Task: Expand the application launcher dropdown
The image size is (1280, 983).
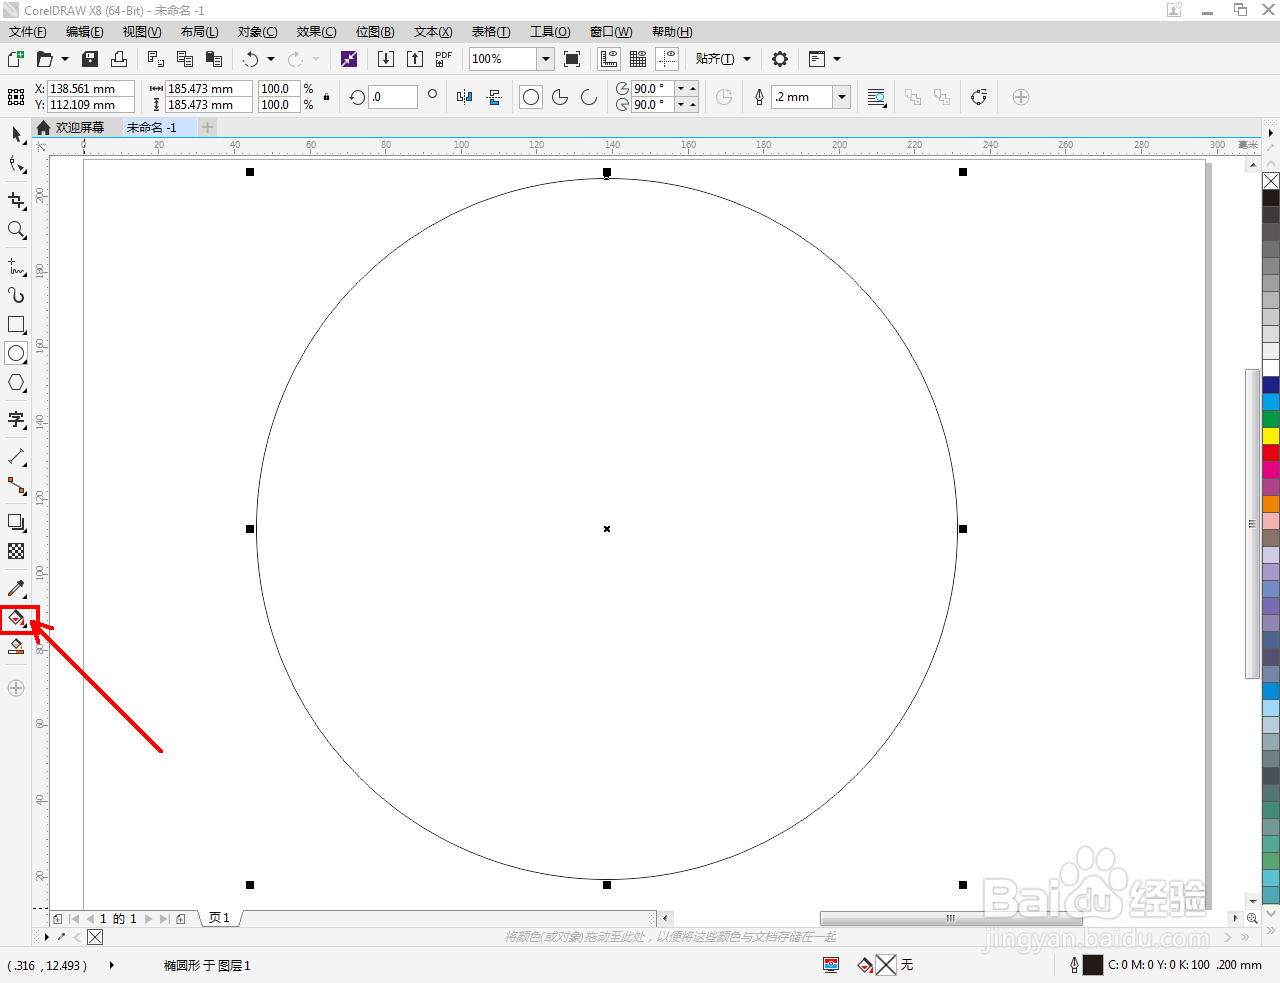Action: pyautogui.click(x=837, y=59)
